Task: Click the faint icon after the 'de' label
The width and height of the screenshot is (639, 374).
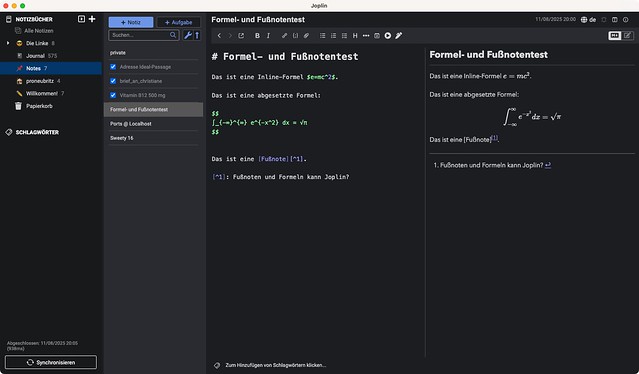Action: [604, 20]
